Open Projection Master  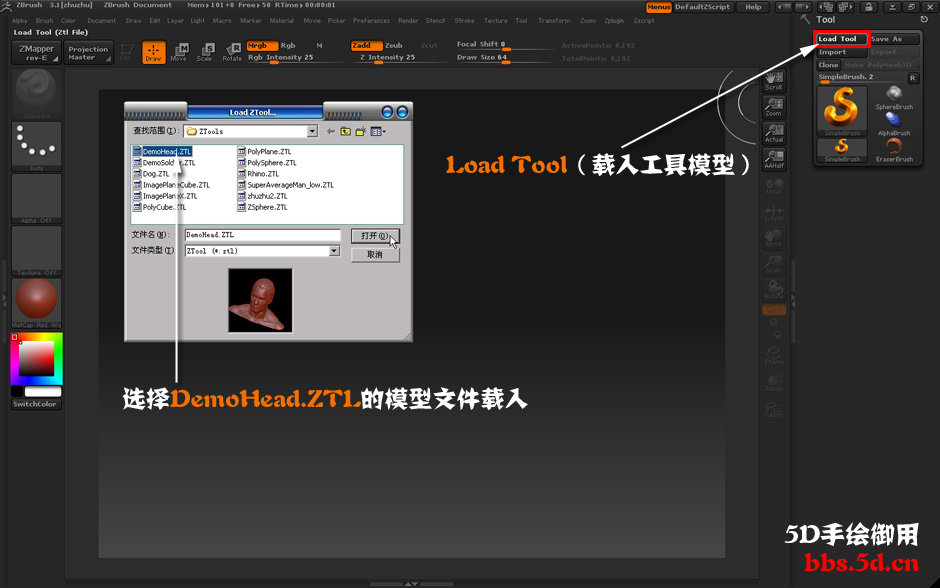(88, 53)
